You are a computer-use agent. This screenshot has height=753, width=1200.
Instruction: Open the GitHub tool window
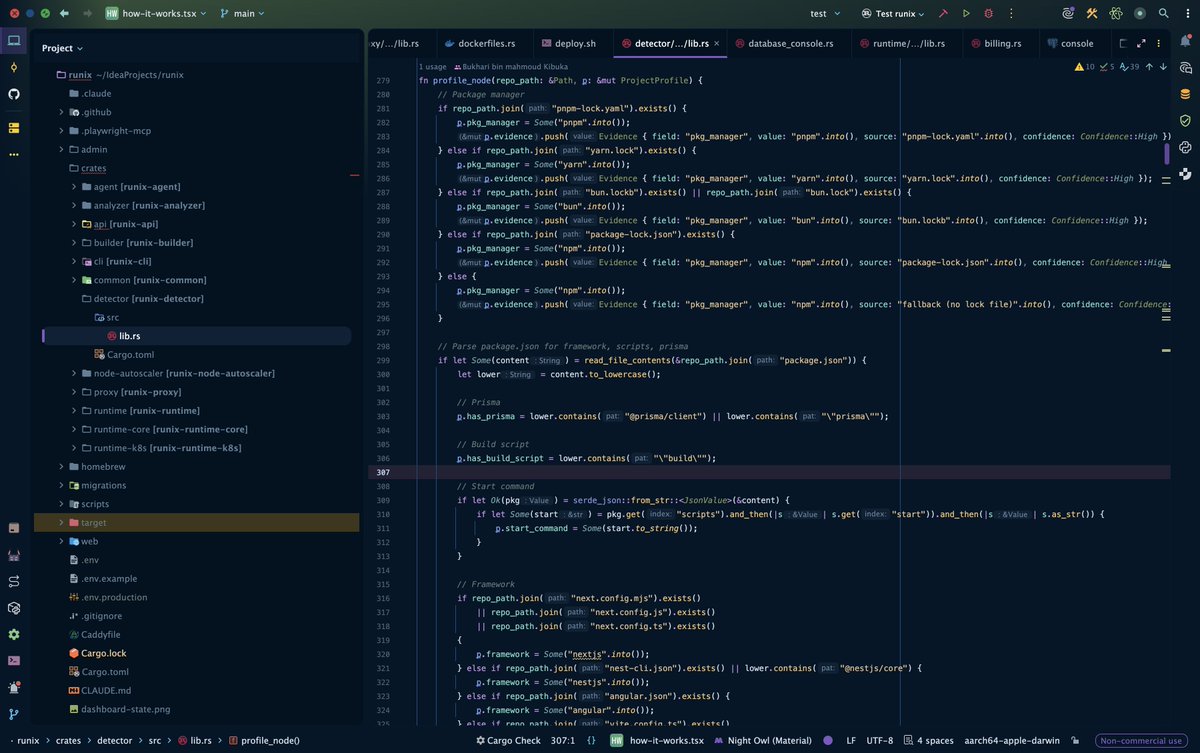click(14, 93)
